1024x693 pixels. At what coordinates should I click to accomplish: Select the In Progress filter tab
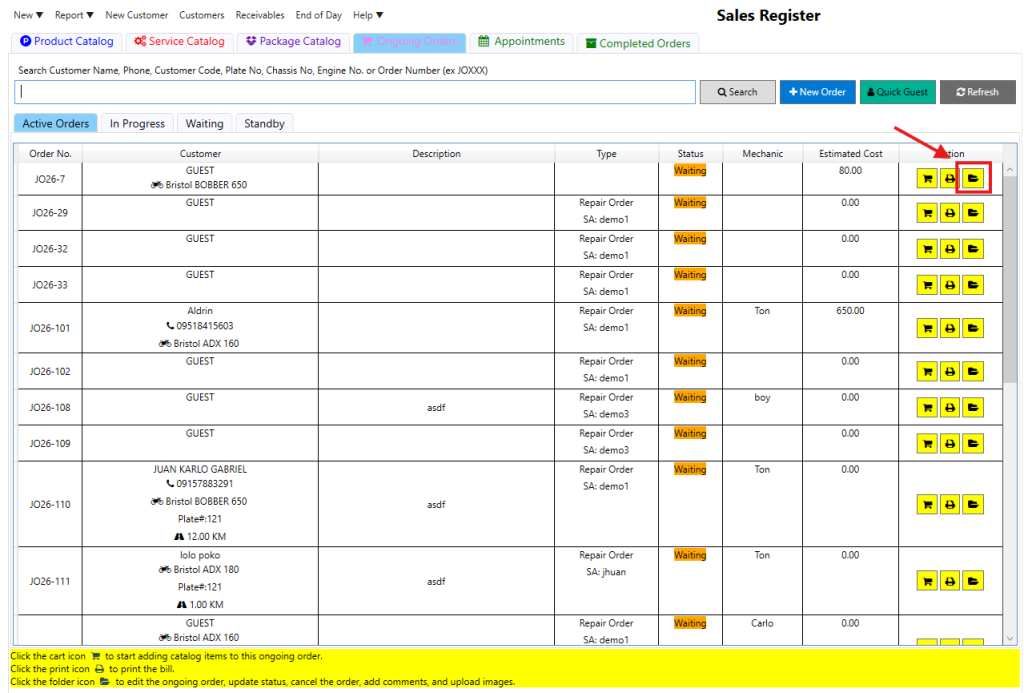click(x=137, y=124)
